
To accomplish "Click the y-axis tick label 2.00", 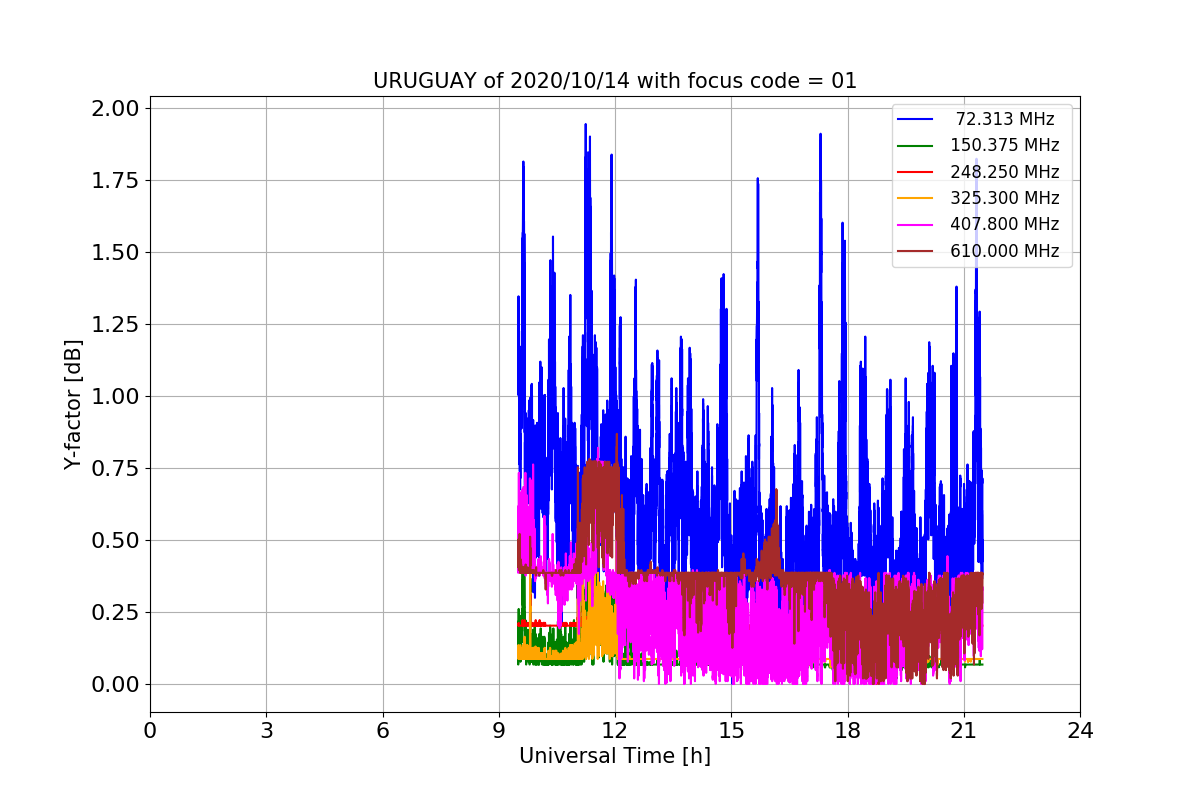I will coord(116,109).
